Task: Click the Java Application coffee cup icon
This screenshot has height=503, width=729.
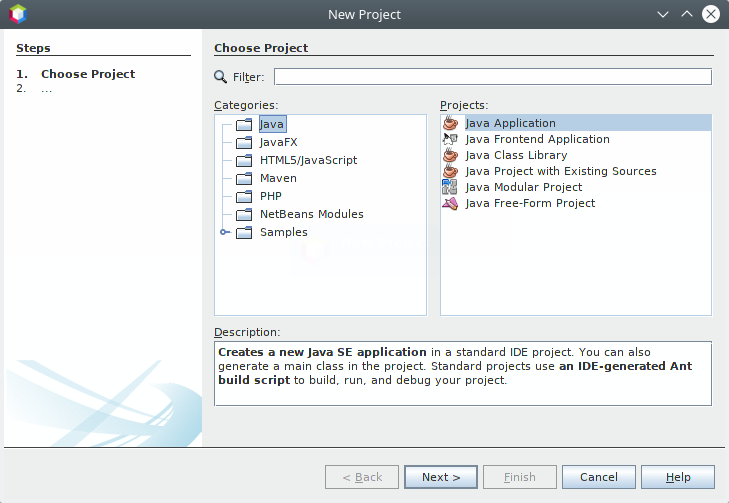Action: [450, 123]
